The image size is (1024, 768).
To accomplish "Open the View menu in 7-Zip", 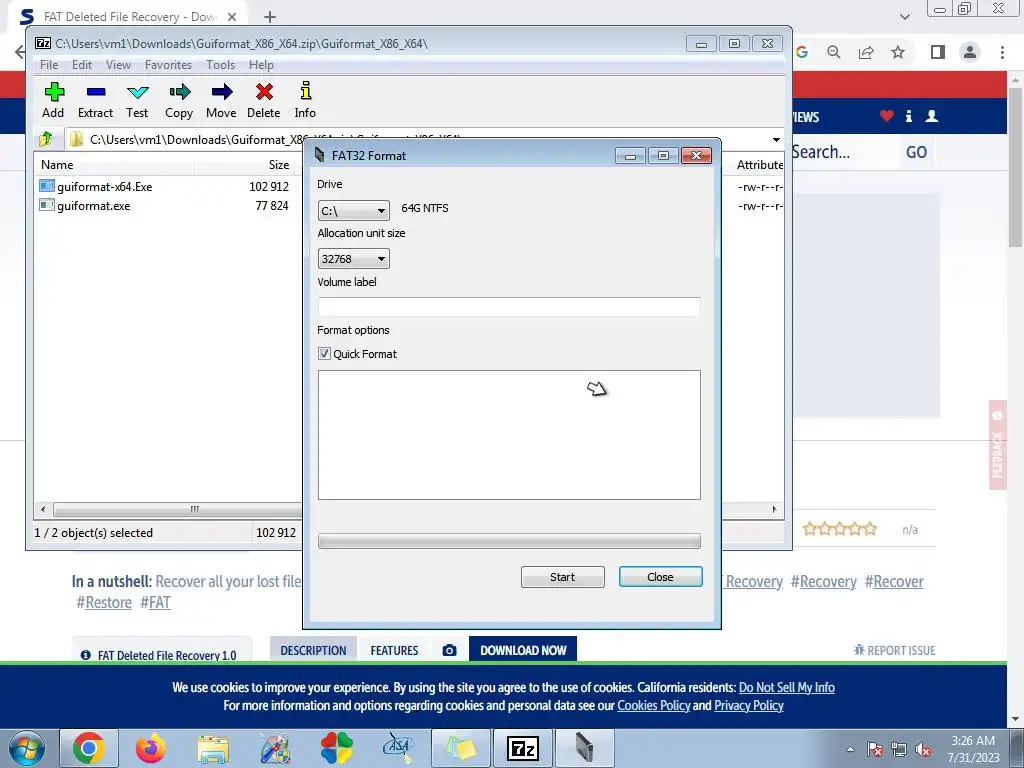I will (118, 65).
